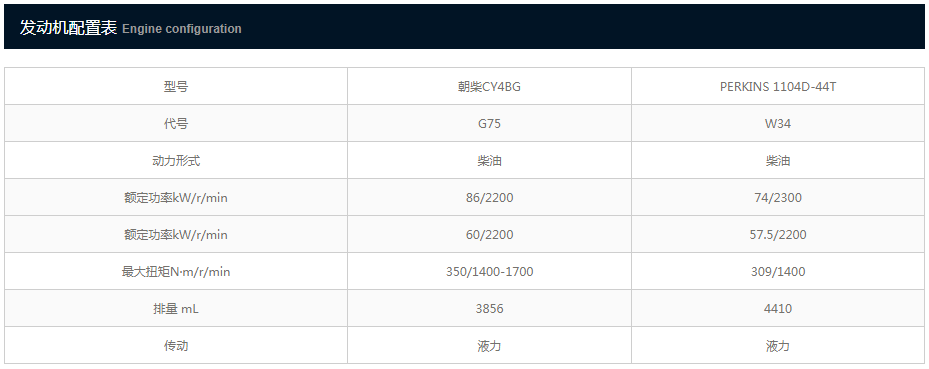Click the 朝柴CY4BG model cell
Image resolution: width=929 pixels, height=369 pixels.
pyautogui.click(x=489, y=86)
